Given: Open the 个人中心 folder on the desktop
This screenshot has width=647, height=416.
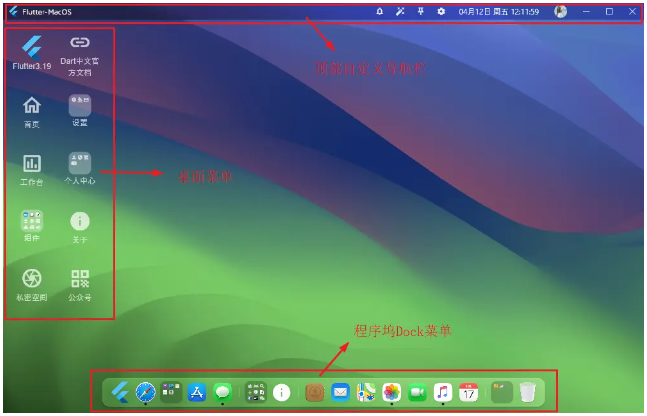Looking at the screenshot, I should pyautogui.click(x=80, y=163).
